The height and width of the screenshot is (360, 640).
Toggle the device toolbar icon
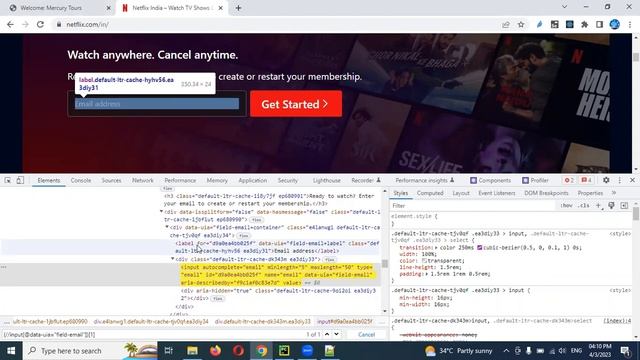[x=20, y=180]
